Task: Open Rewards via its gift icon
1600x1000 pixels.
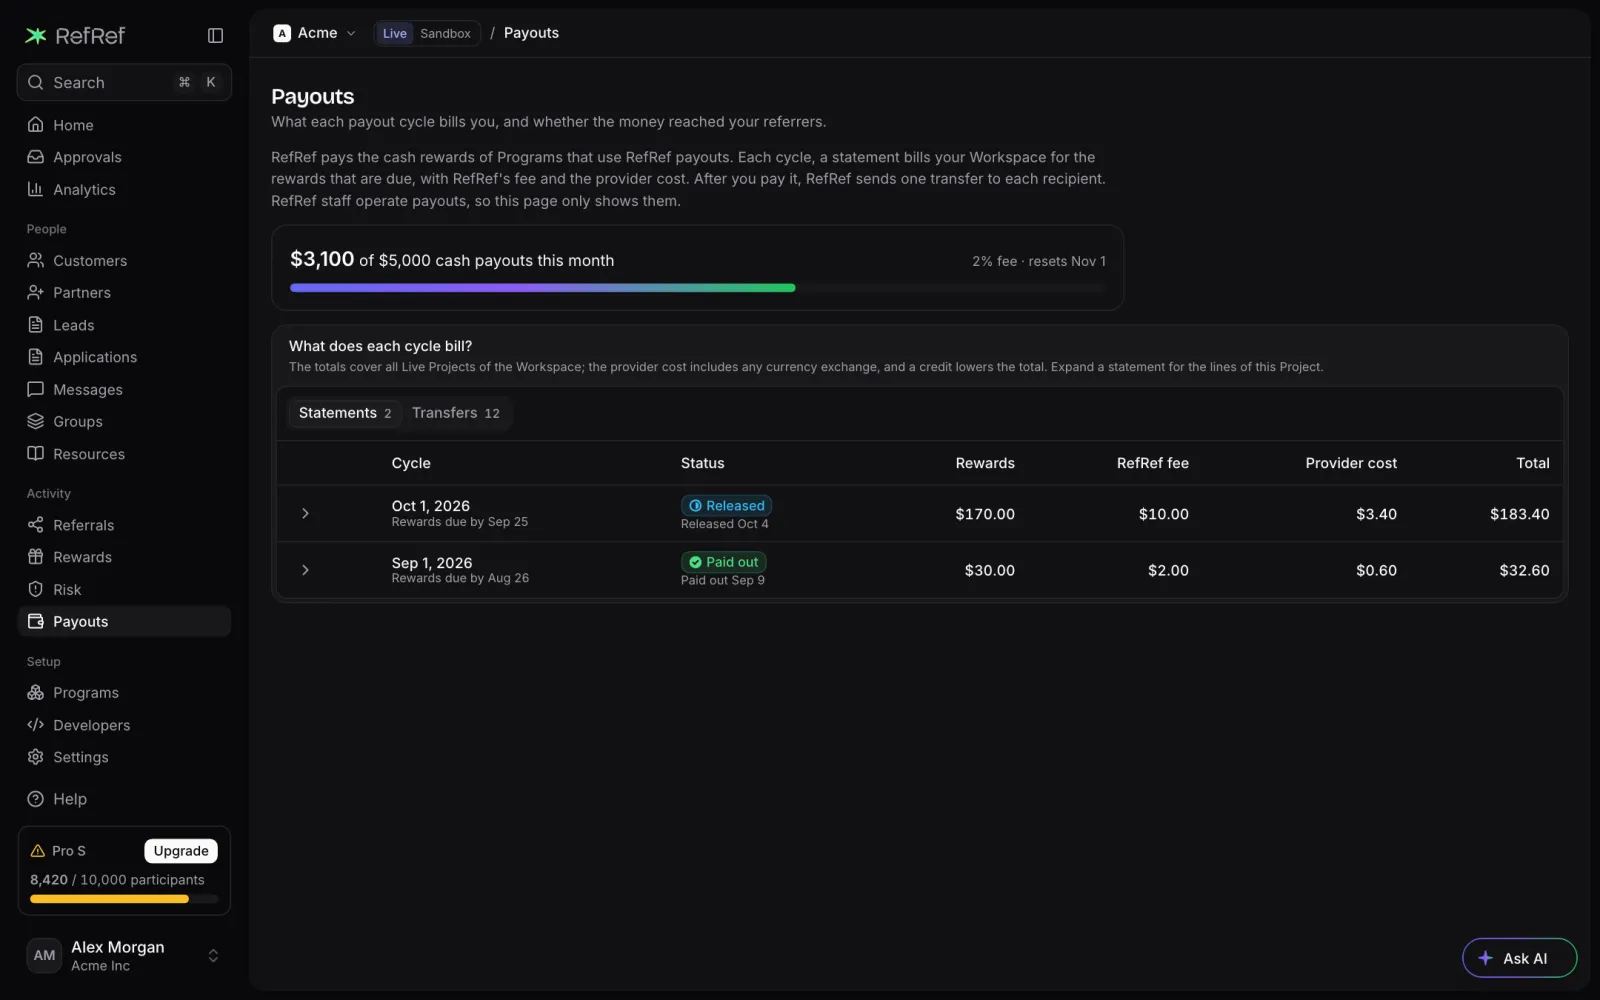Action: coord(36,557)
